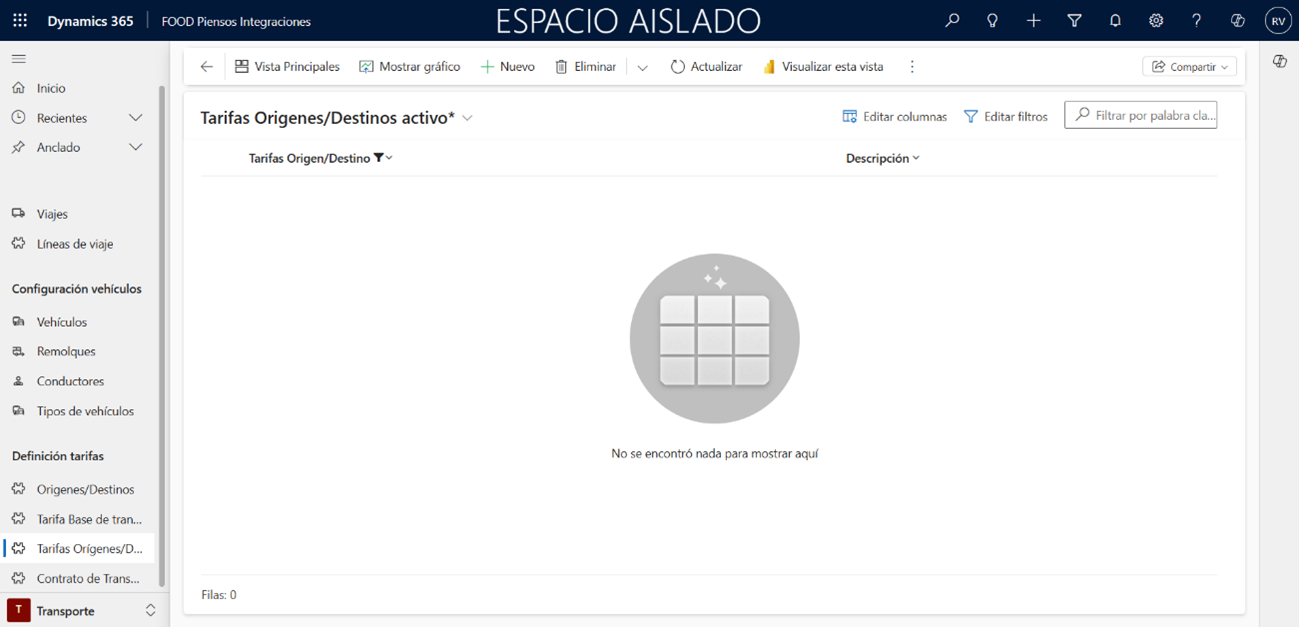The image size is (1299, 627).
Task: Open the advanced find funnel icon
Action: click(x=1074, y=21)
